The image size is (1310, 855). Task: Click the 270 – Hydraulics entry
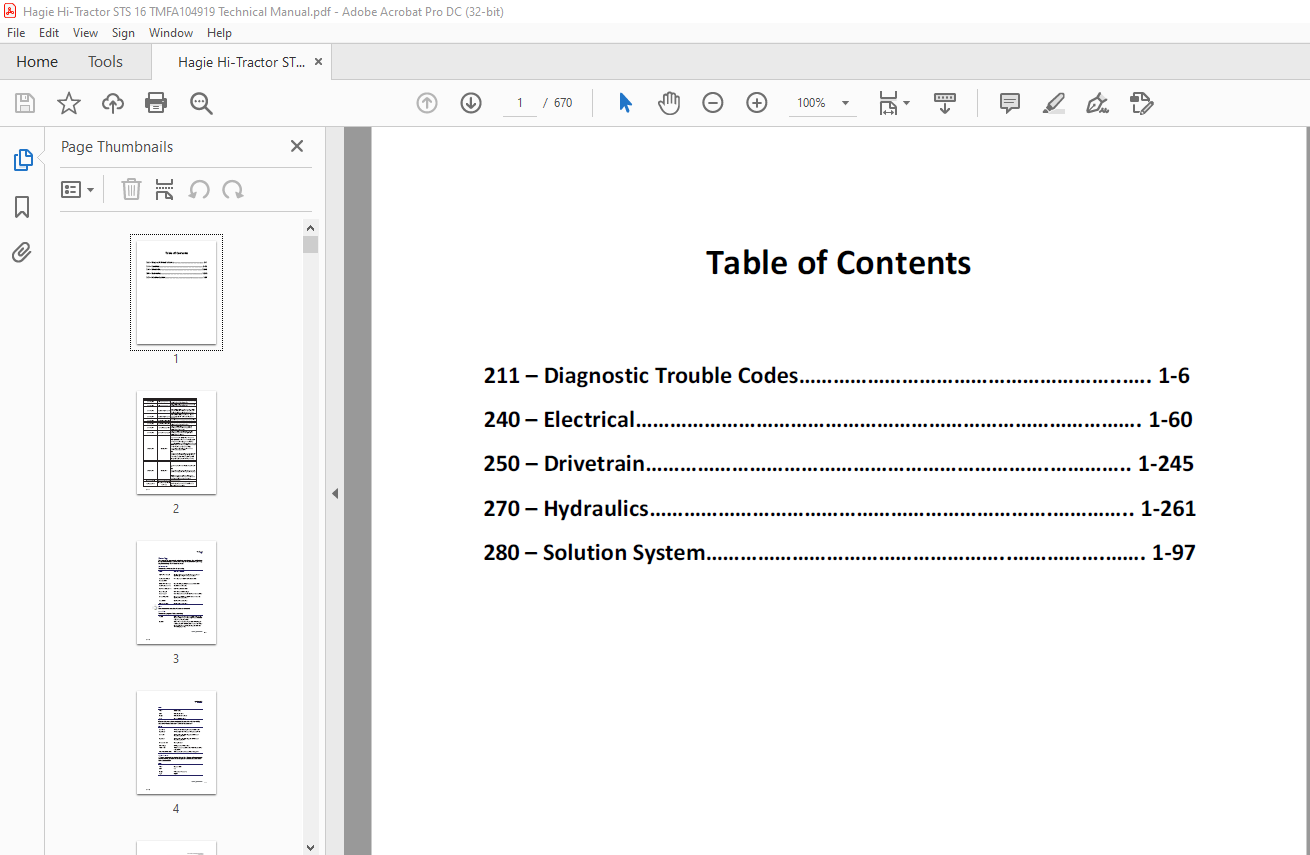click(840, 508)
